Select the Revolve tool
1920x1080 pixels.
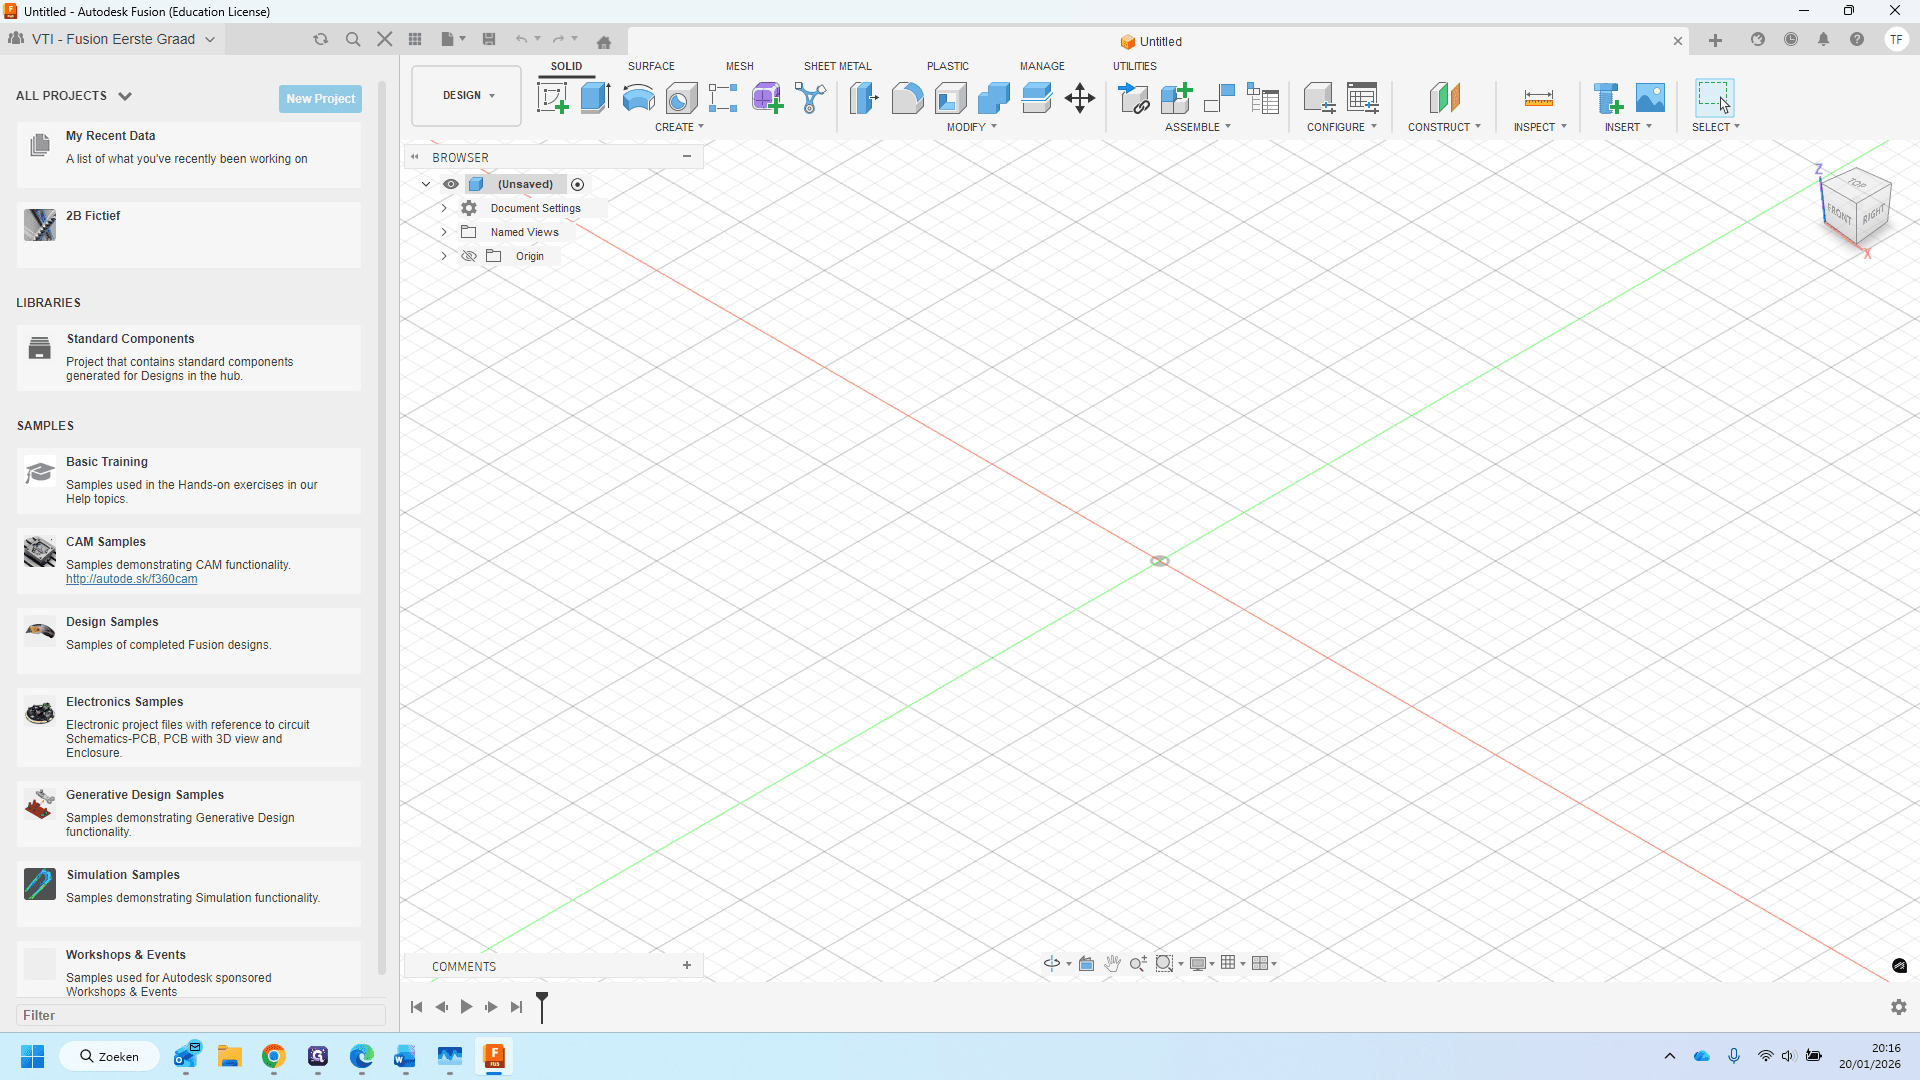pos(638,98)
